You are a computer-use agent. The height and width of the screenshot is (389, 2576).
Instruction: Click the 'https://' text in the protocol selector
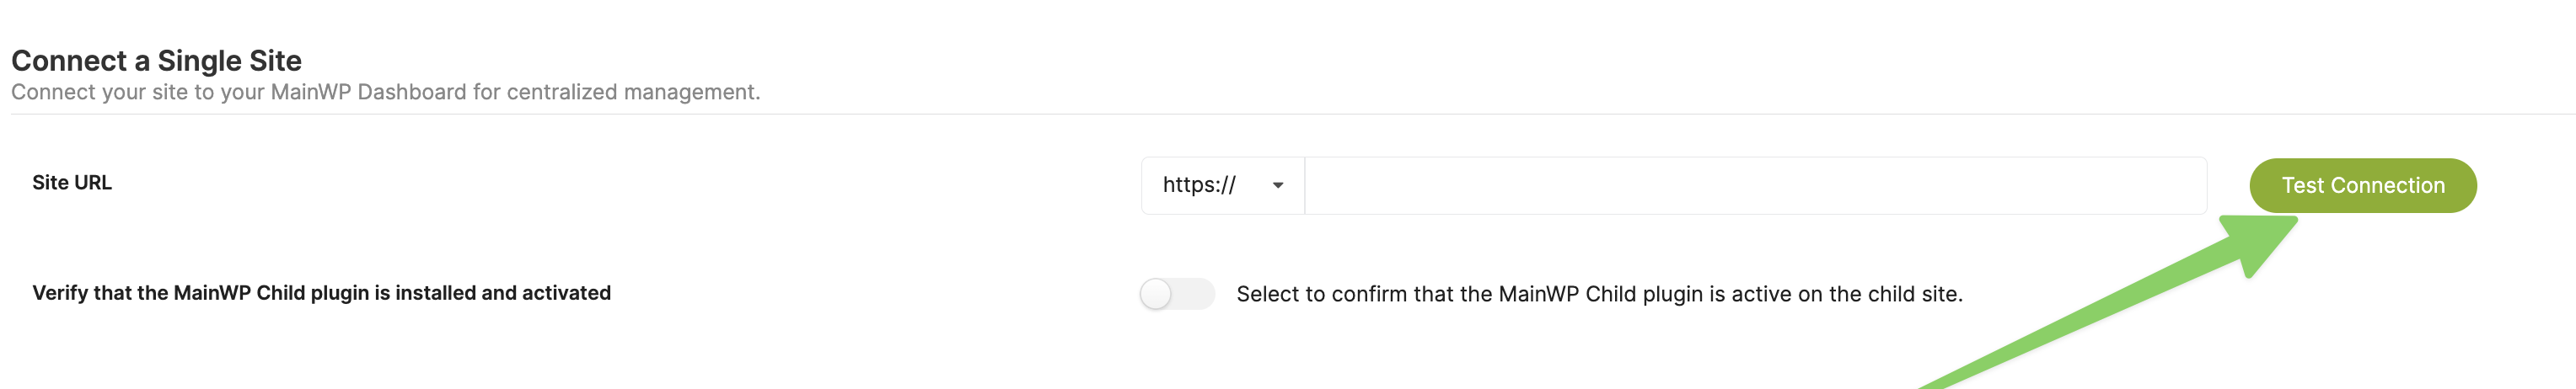1199,185
